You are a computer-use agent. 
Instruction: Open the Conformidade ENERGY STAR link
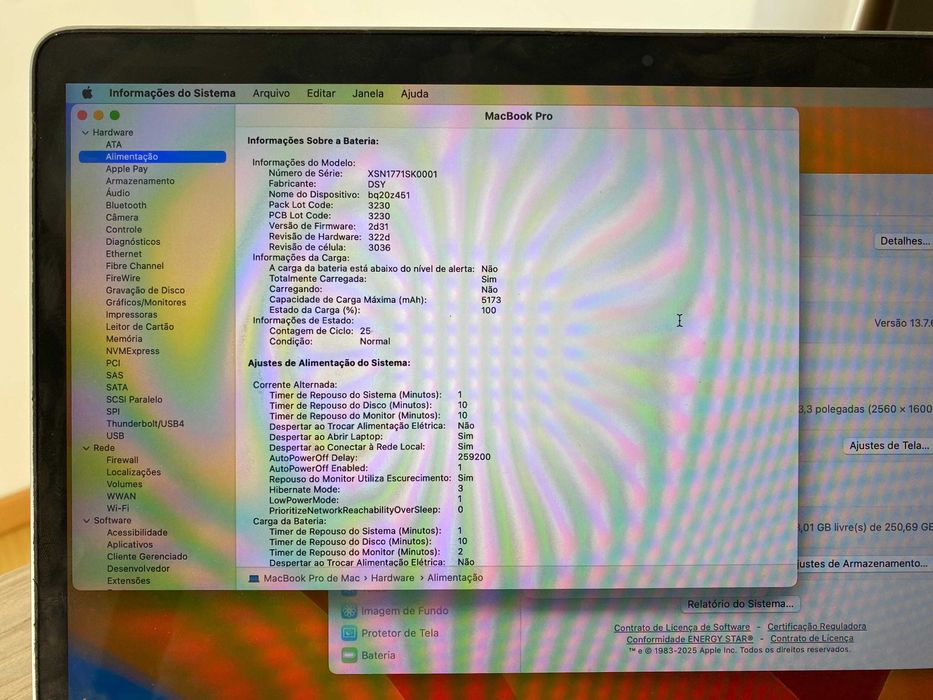(690, 639)
